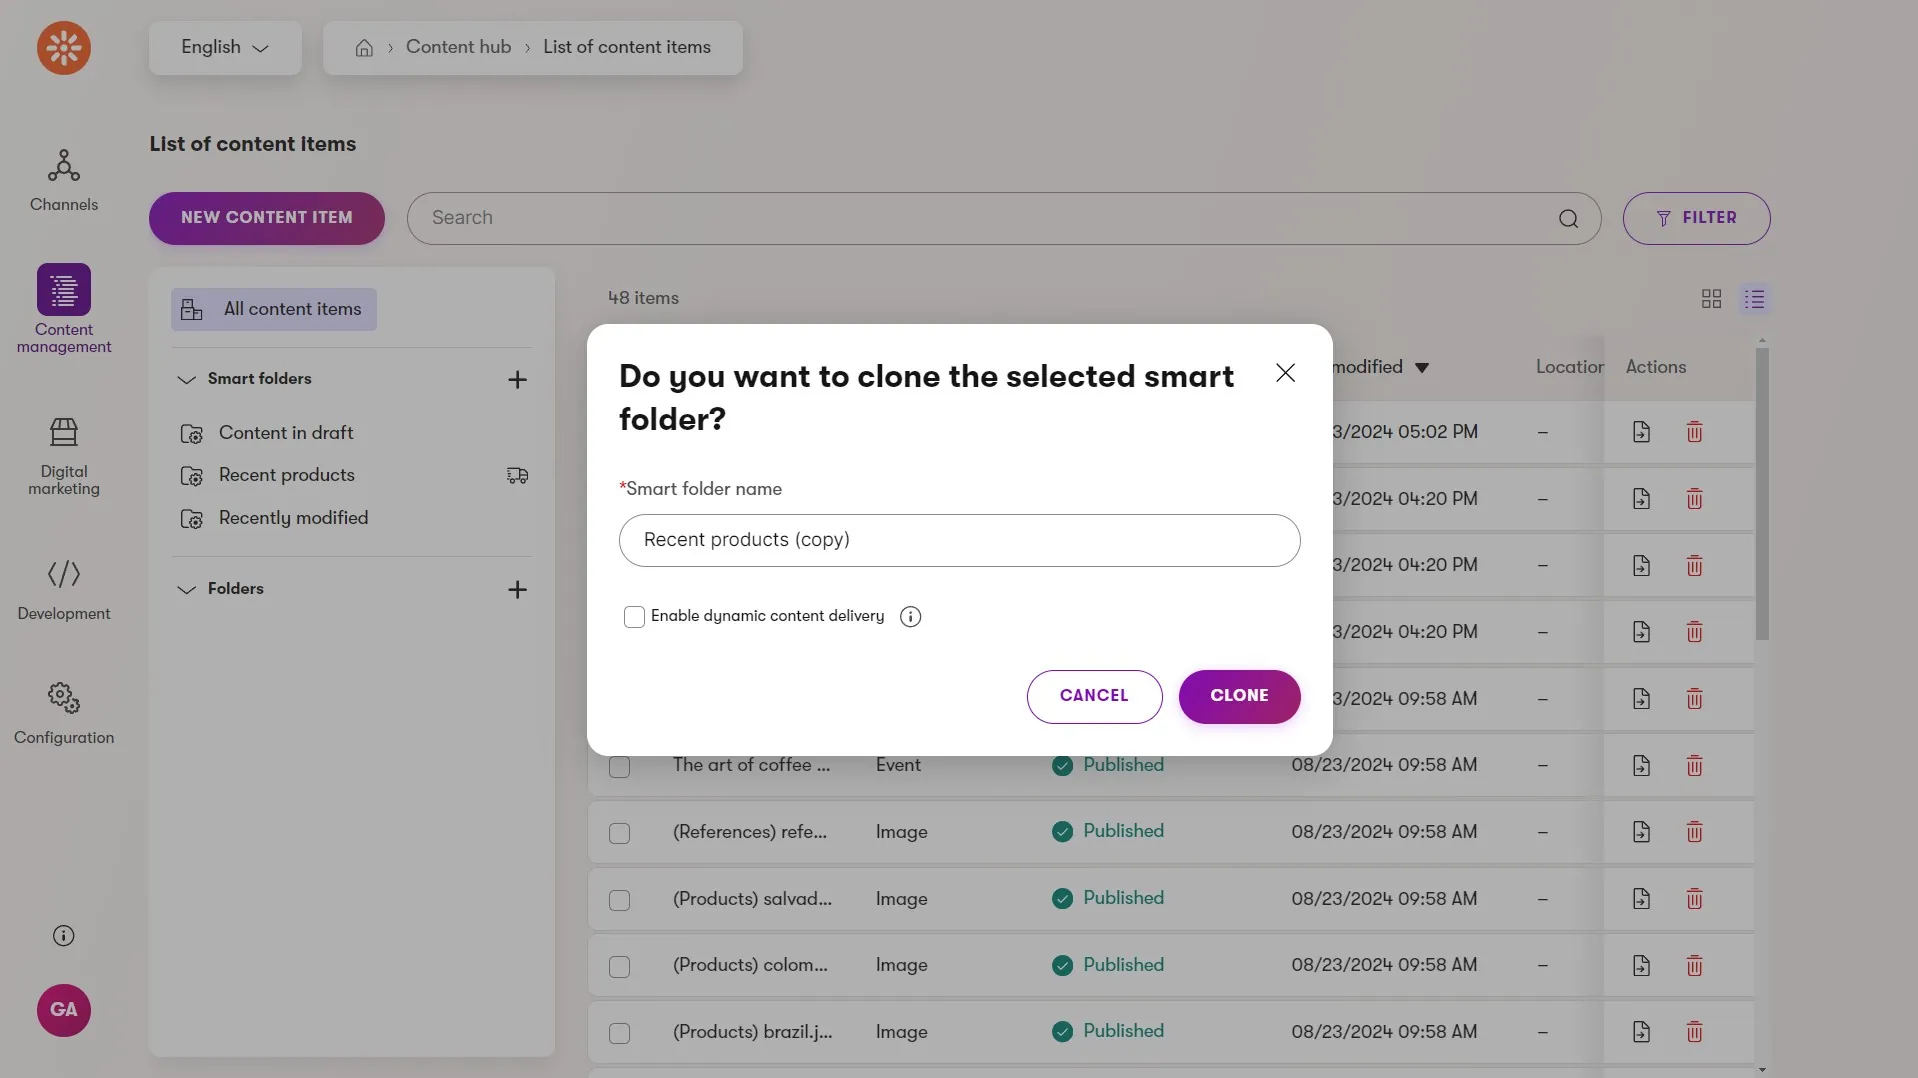1918x1078 pixels.
Task: Move the (References) refe... item
Action: (1641, 832)
